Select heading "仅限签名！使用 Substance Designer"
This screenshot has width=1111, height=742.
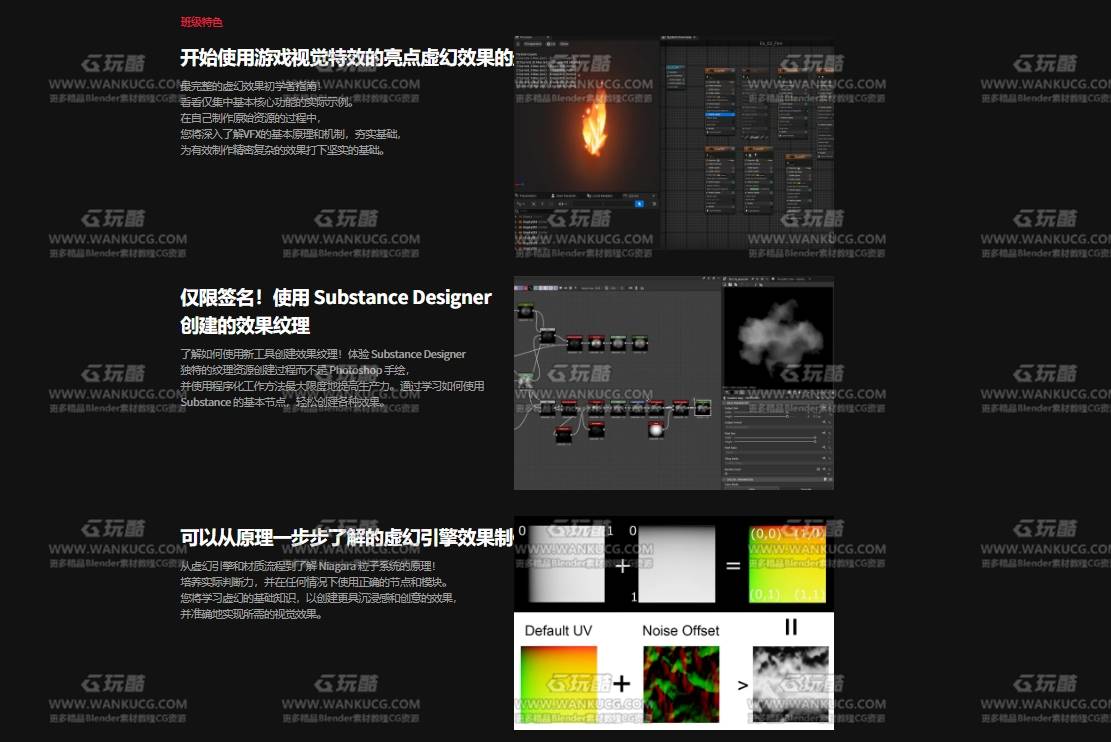click(x=336, y=297)
